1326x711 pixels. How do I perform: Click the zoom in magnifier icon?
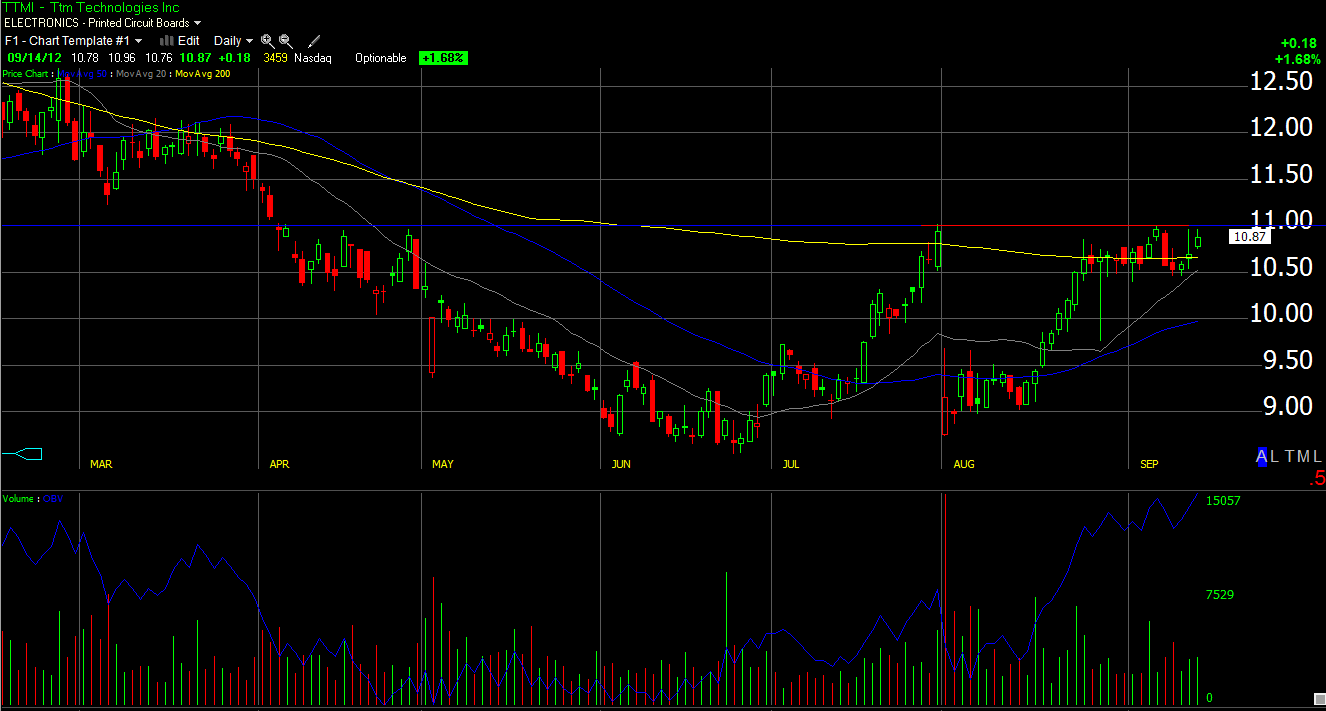[267, 41]
